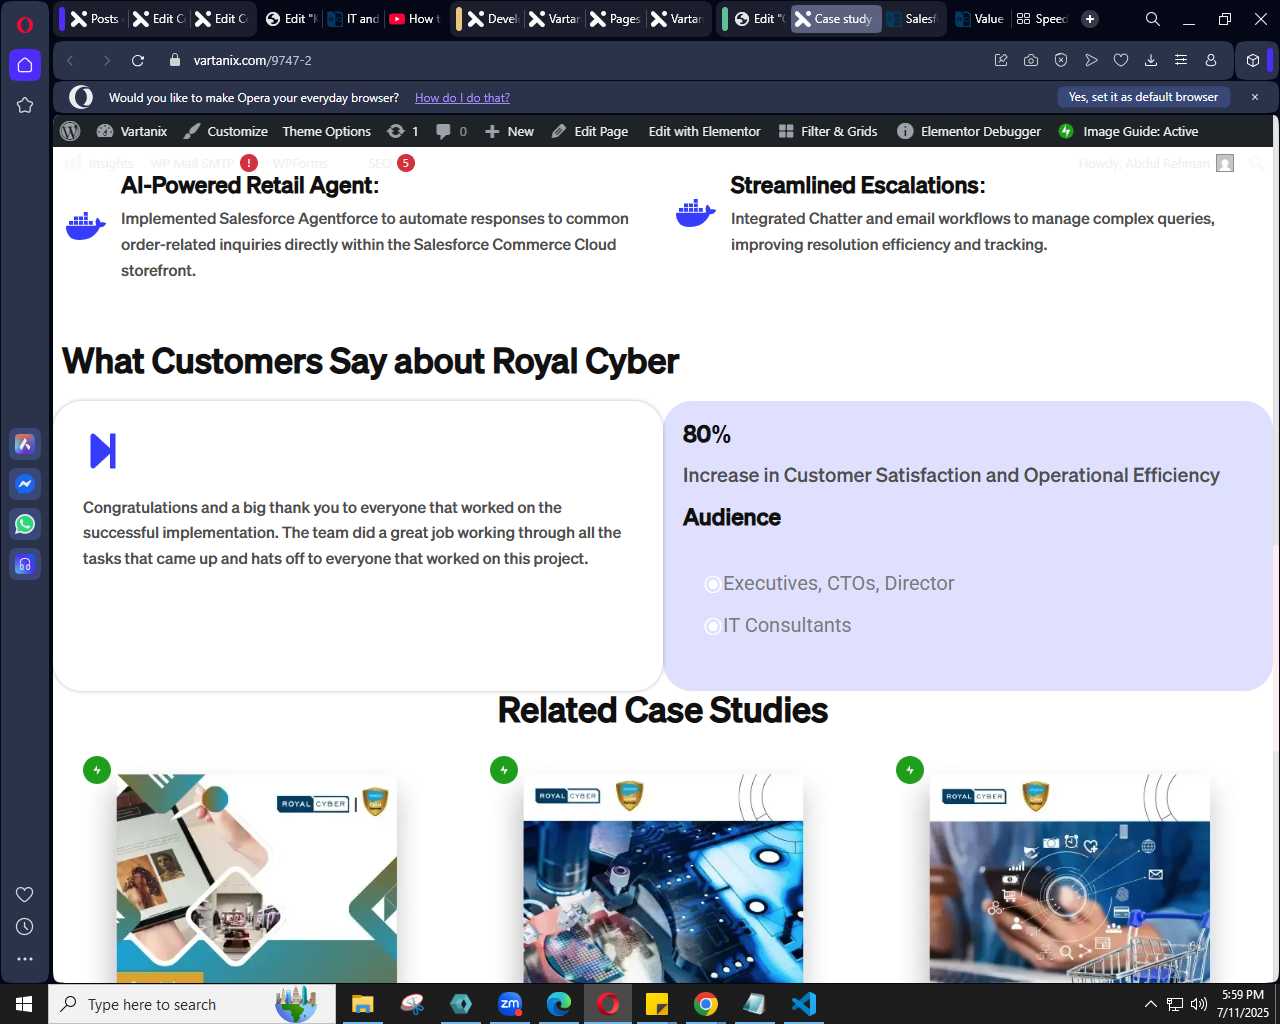Dismiss the default browser prompt
Image resolution: width=1280 pixels, height=1024 pixels.
(1255, 97)
